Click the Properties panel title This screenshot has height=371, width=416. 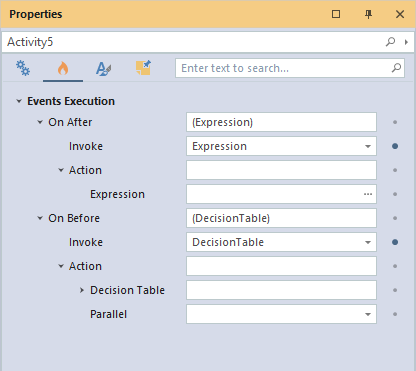pyautogui.click(x=36, y=14)
